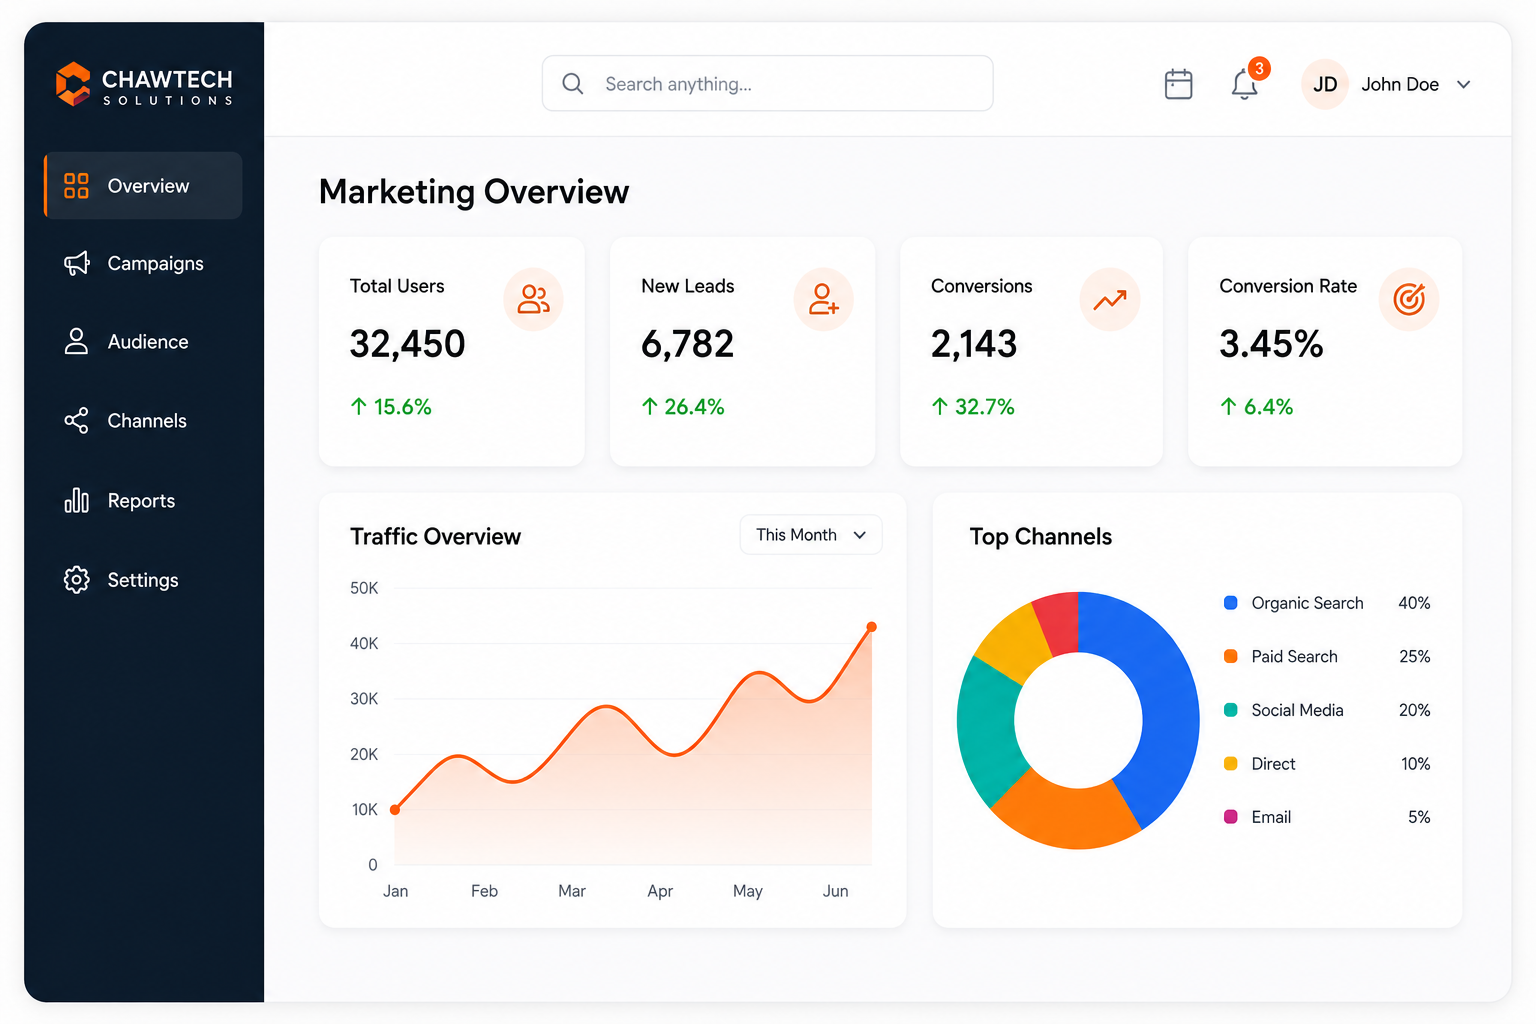Click the search magnifier icon
The image size is (1536, 1024).
point(572,84)
